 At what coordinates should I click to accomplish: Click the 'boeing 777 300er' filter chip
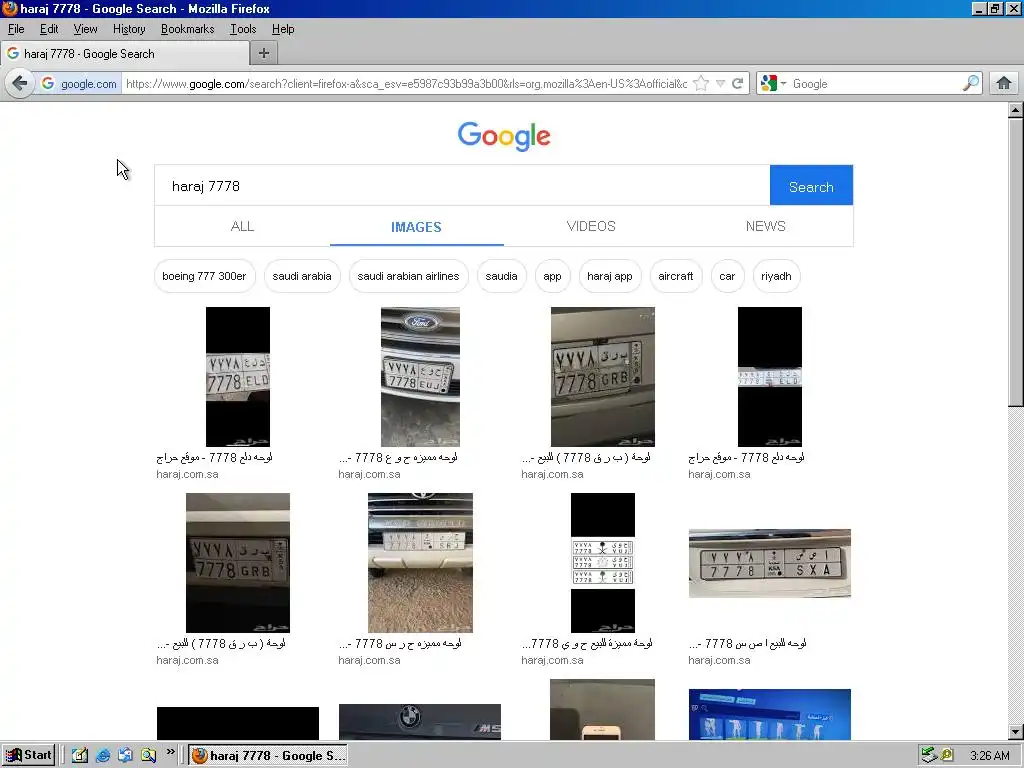204,276
